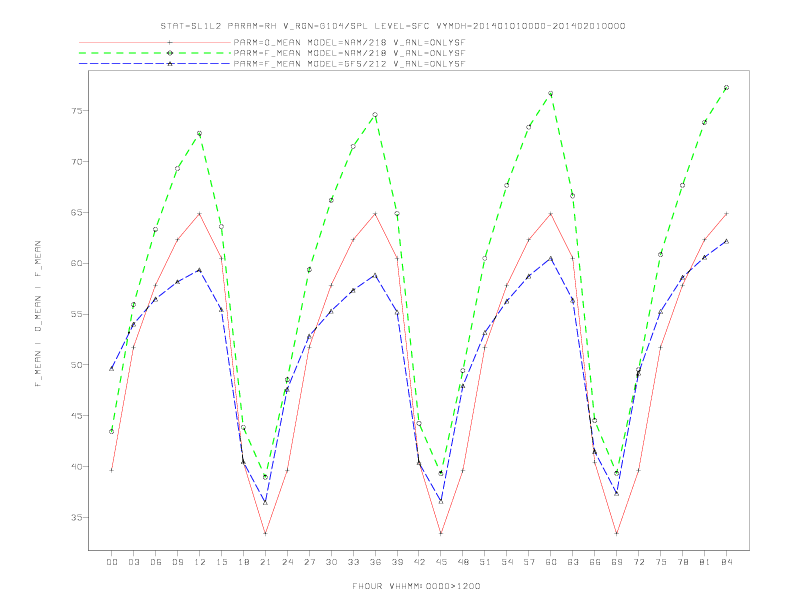Click the x-axis tick label 72
The height and width of the screenshot is (612, 792).
pos(638,562)
